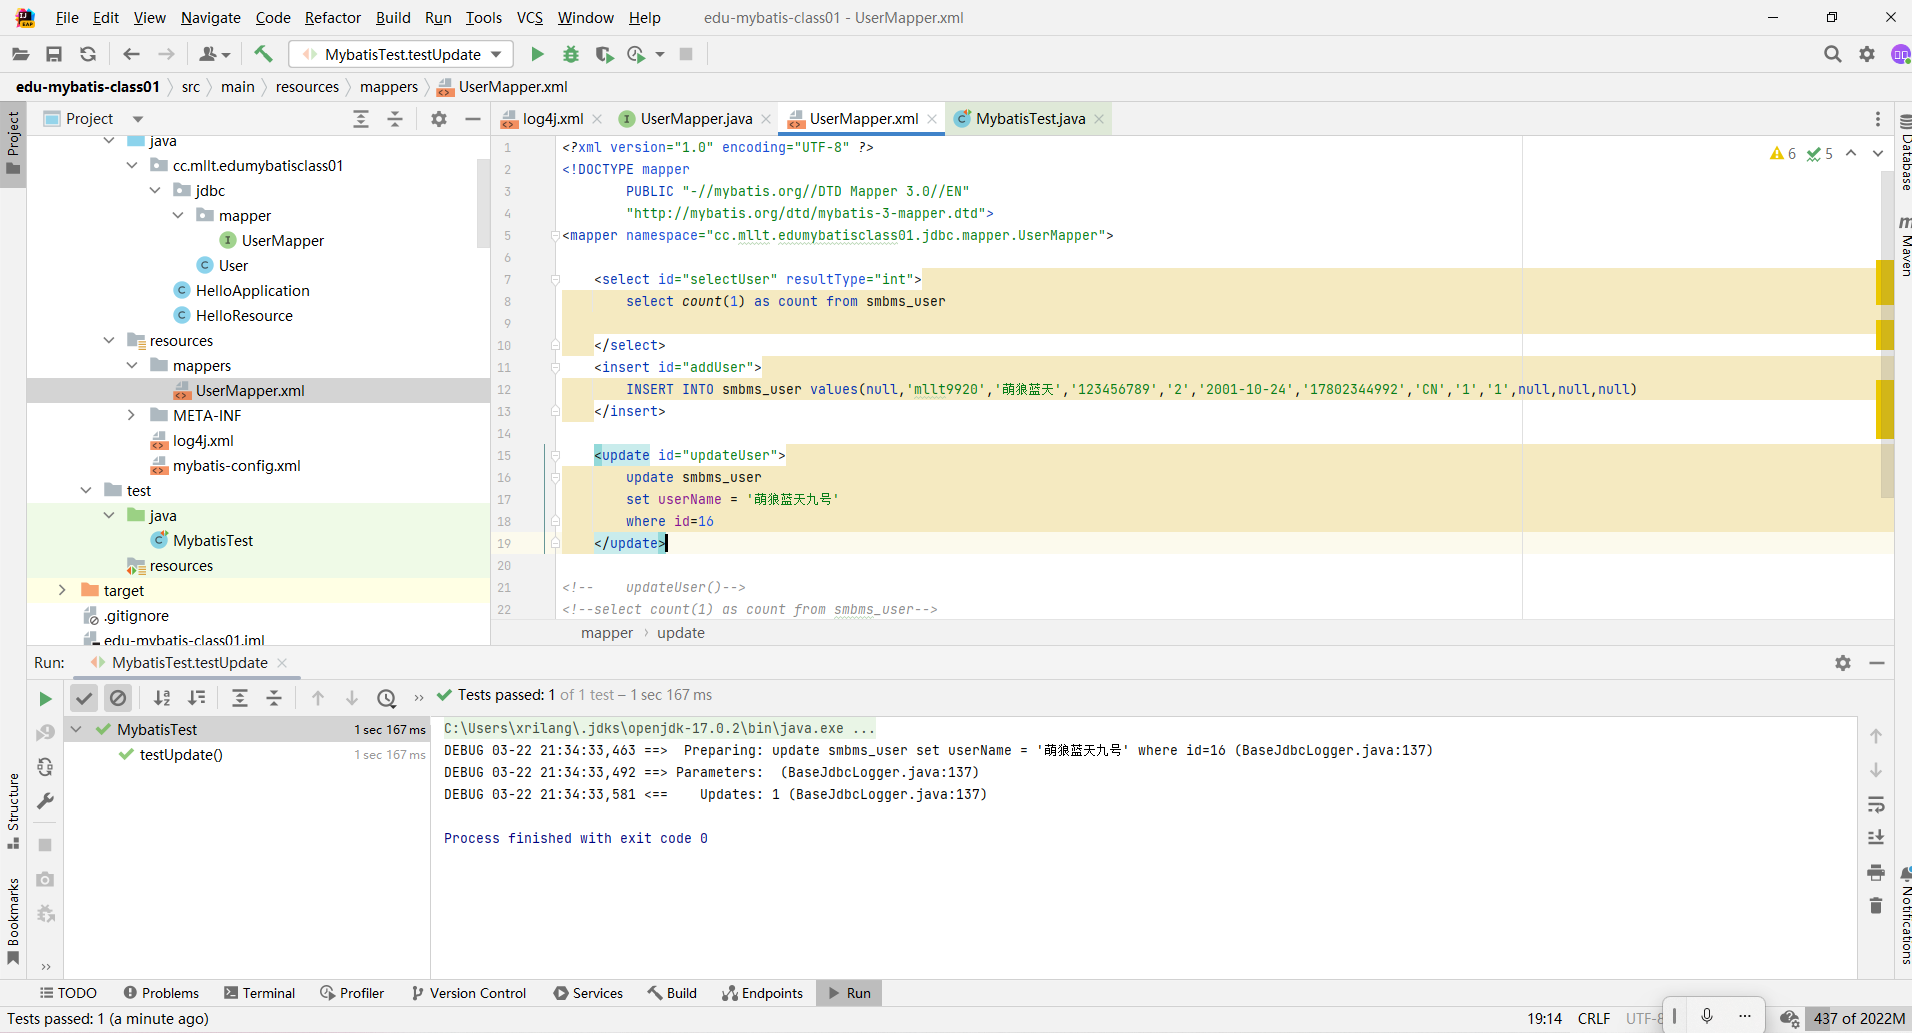This screenshot has width=1912, height=1033.
Task: Expand all in Project panel toolbar
Action: tap(361, 119)
